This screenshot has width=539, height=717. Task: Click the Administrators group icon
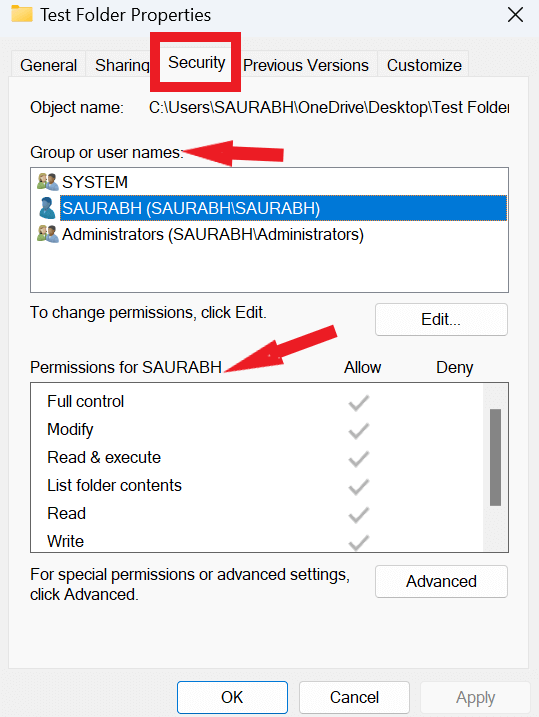[x=48, y=234]
